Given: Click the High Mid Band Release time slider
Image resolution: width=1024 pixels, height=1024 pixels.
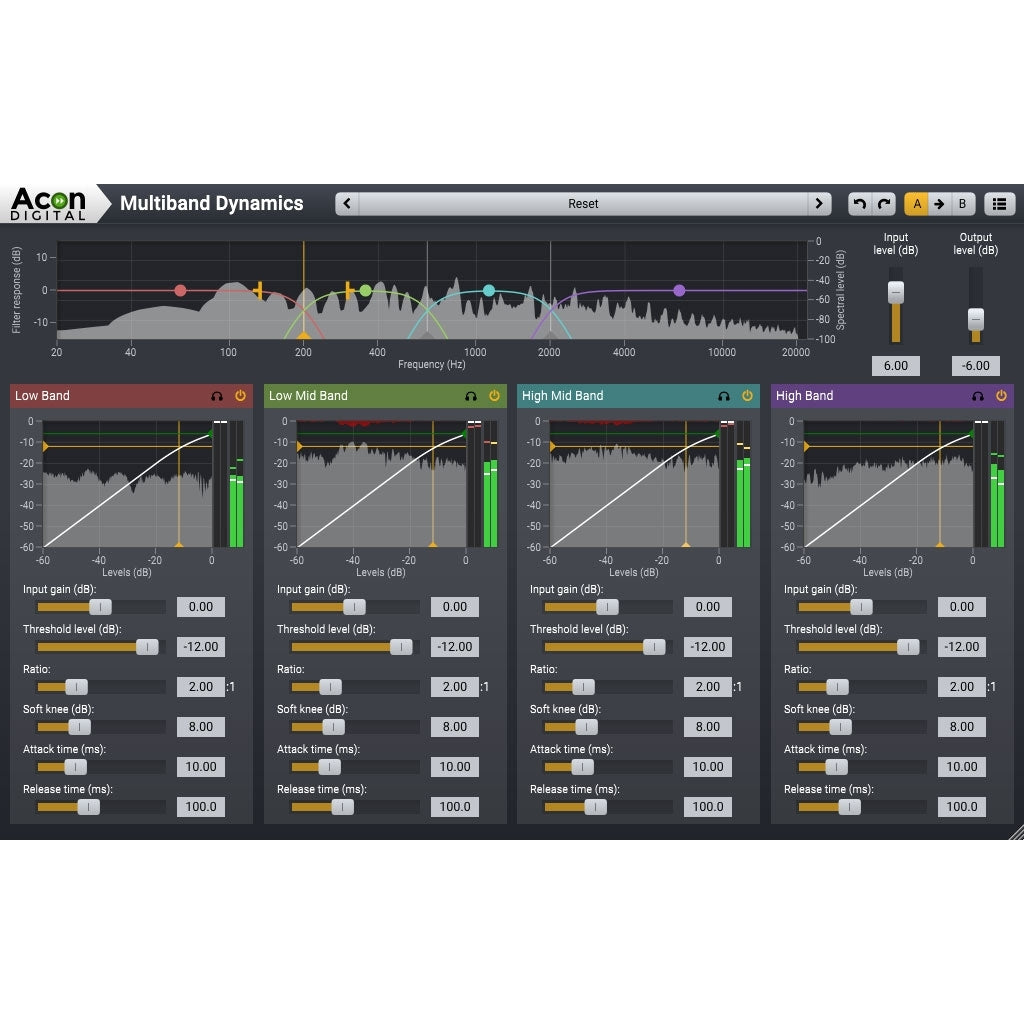Looking at the screenshot, I should click(x=608, y=807).
